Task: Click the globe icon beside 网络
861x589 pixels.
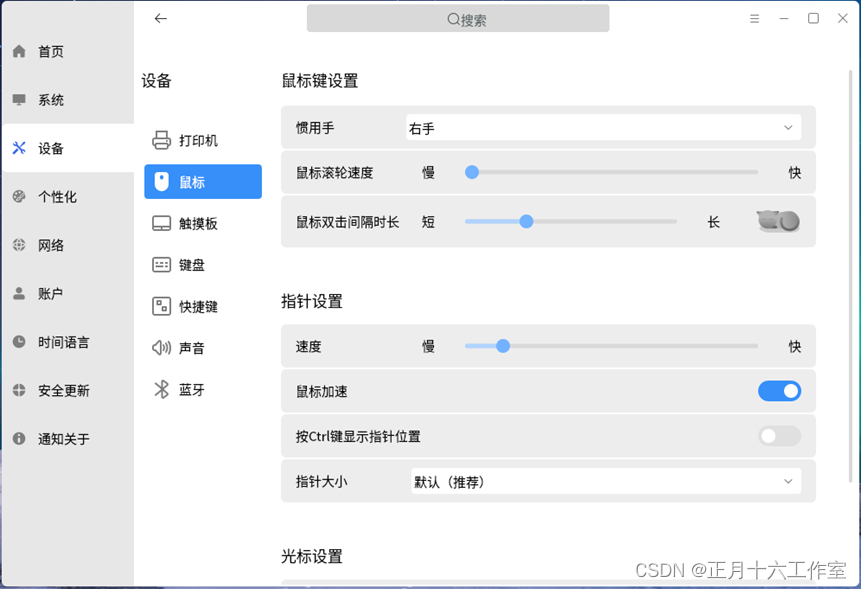Action: [19, 244]
